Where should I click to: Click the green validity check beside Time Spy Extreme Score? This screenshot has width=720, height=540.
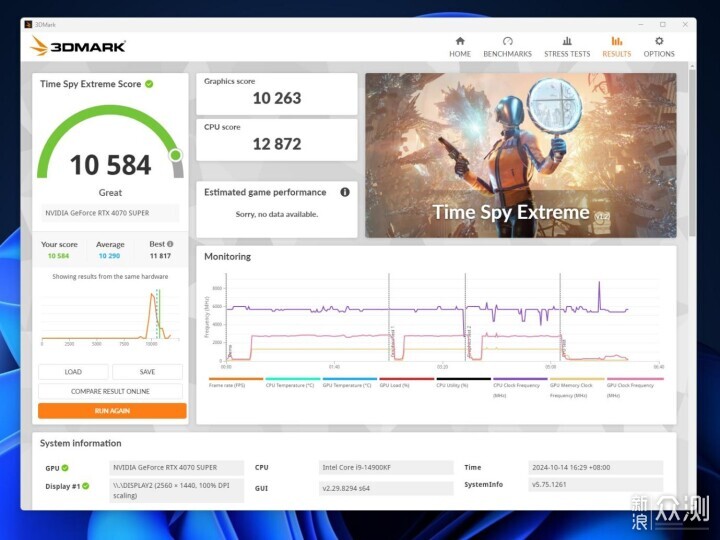[x=149, y=84]
